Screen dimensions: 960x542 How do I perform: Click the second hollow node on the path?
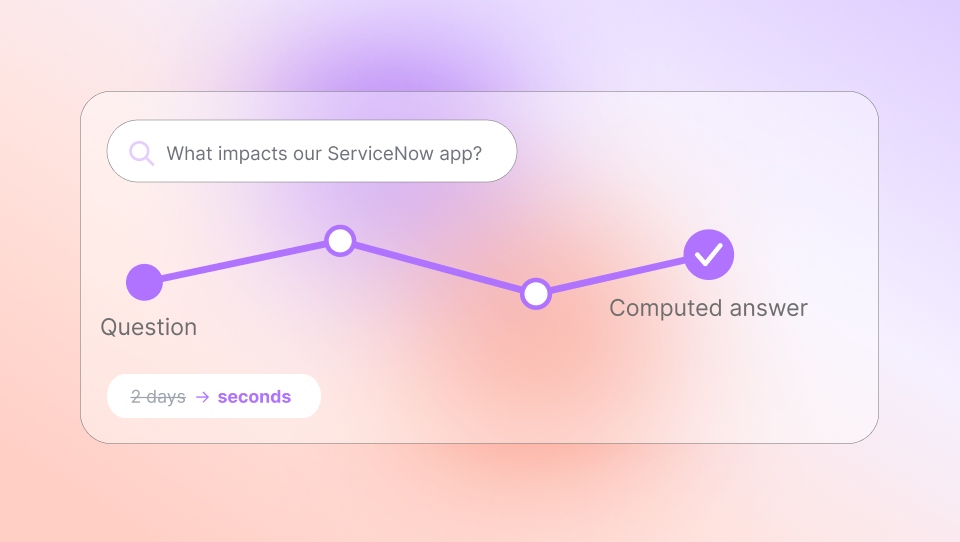tap(536, 294)
